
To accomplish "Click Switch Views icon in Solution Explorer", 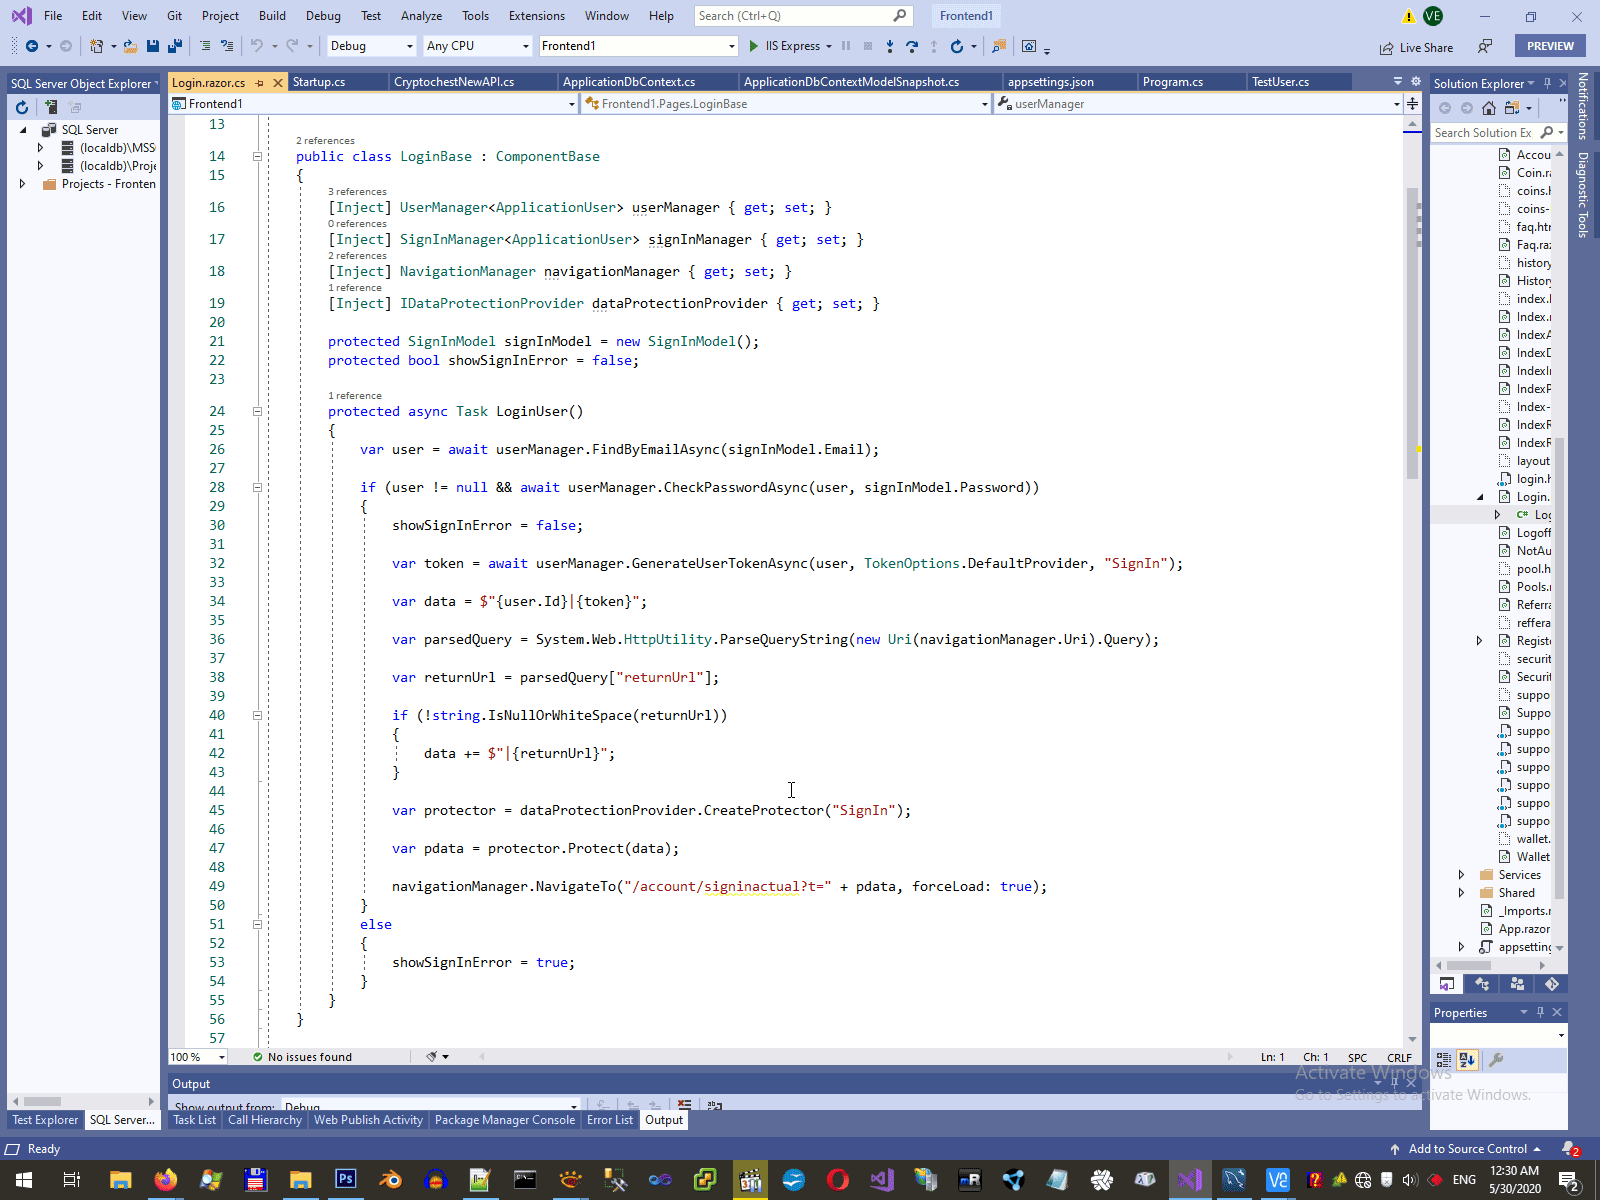I will tap(1512, 108).
